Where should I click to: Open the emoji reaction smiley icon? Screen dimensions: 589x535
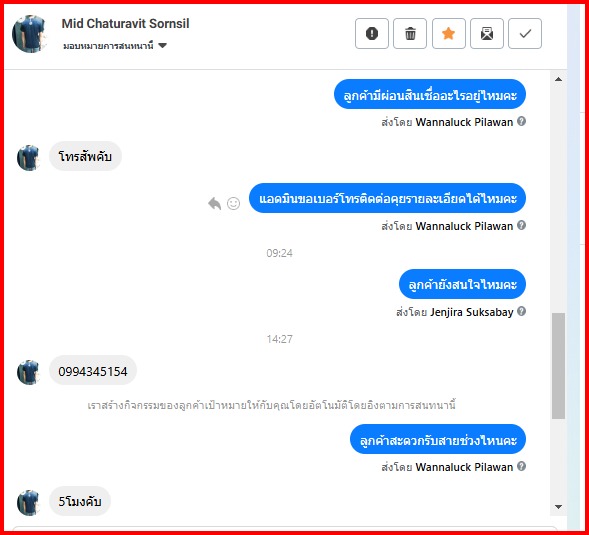(233, 203)
